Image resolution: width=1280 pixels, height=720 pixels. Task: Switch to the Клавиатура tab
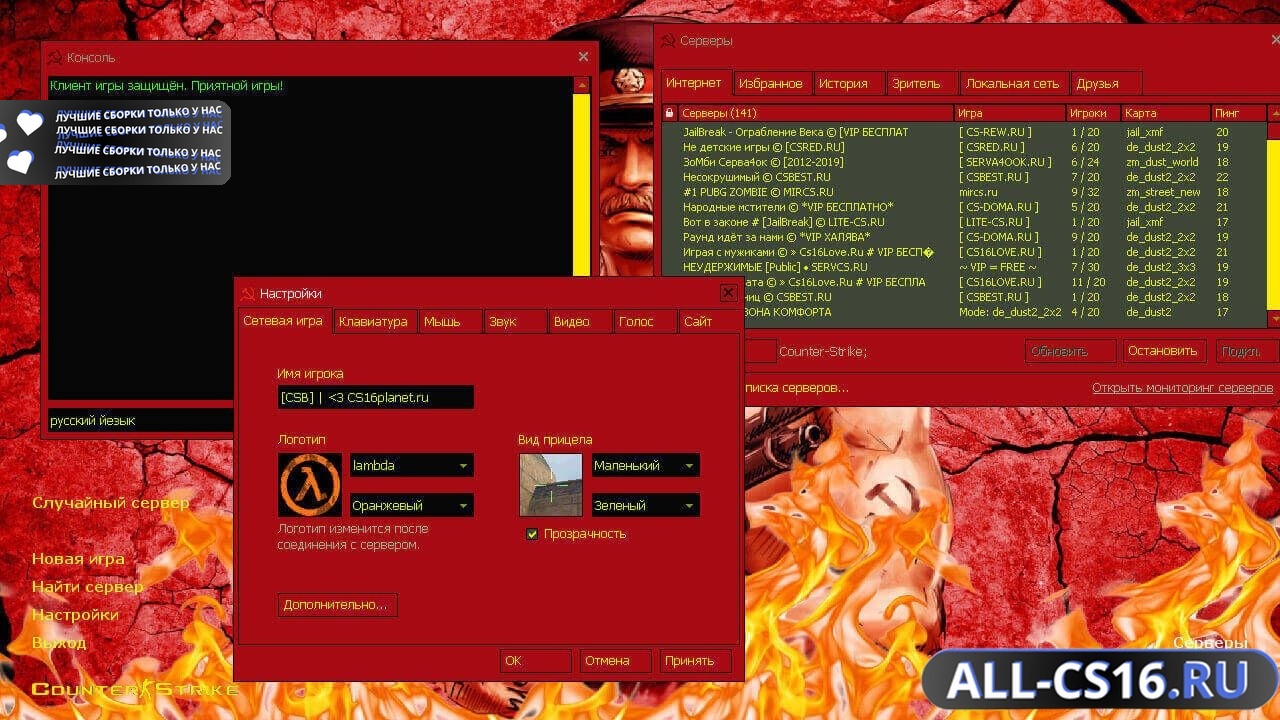coord(374,322)
